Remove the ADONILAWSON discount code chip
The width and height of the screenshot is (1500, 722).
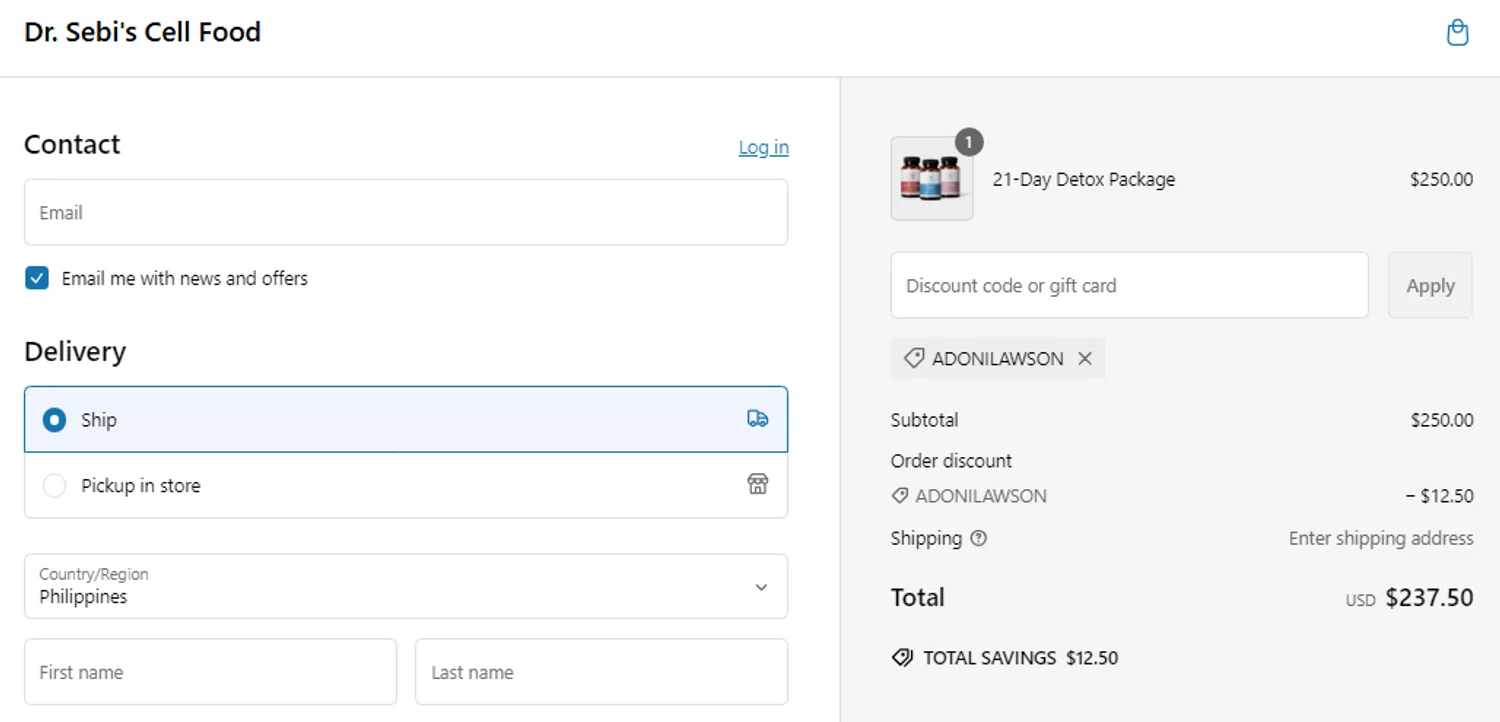tap(1085, 358)
